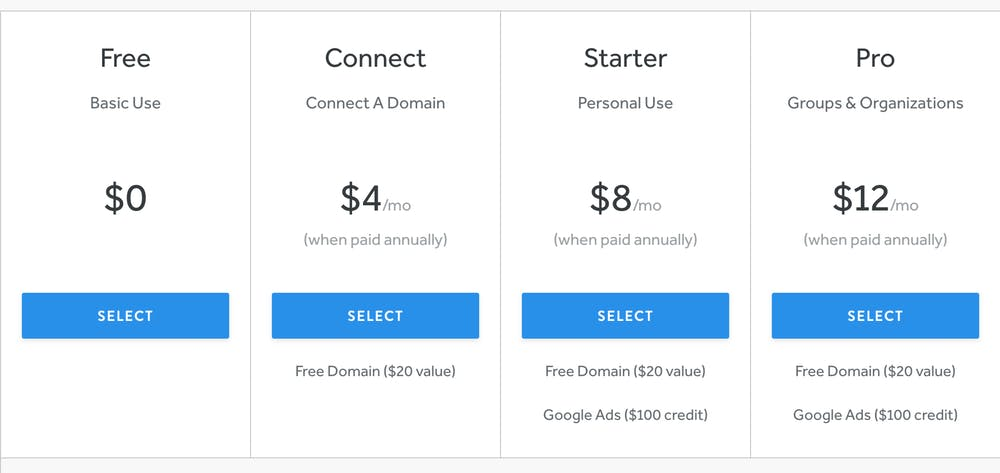
Task: Click the $4/mo price
Action: point(375,198)
